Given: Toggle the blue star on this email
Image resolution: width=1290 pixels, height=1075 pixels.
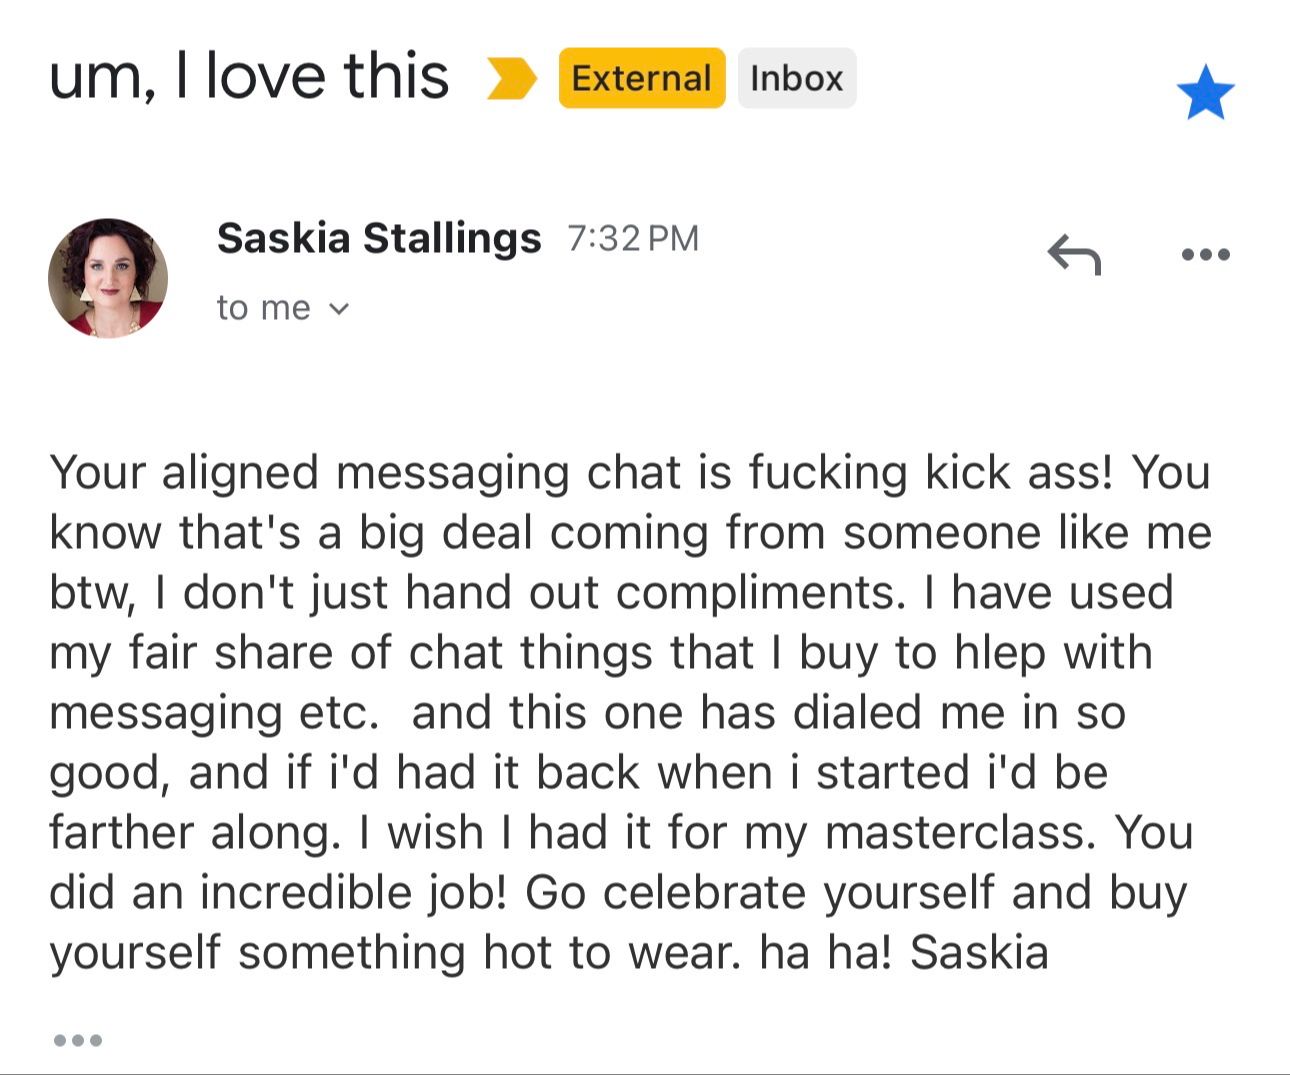Looking at the screenshot, I should click(x=1205, y=92).
